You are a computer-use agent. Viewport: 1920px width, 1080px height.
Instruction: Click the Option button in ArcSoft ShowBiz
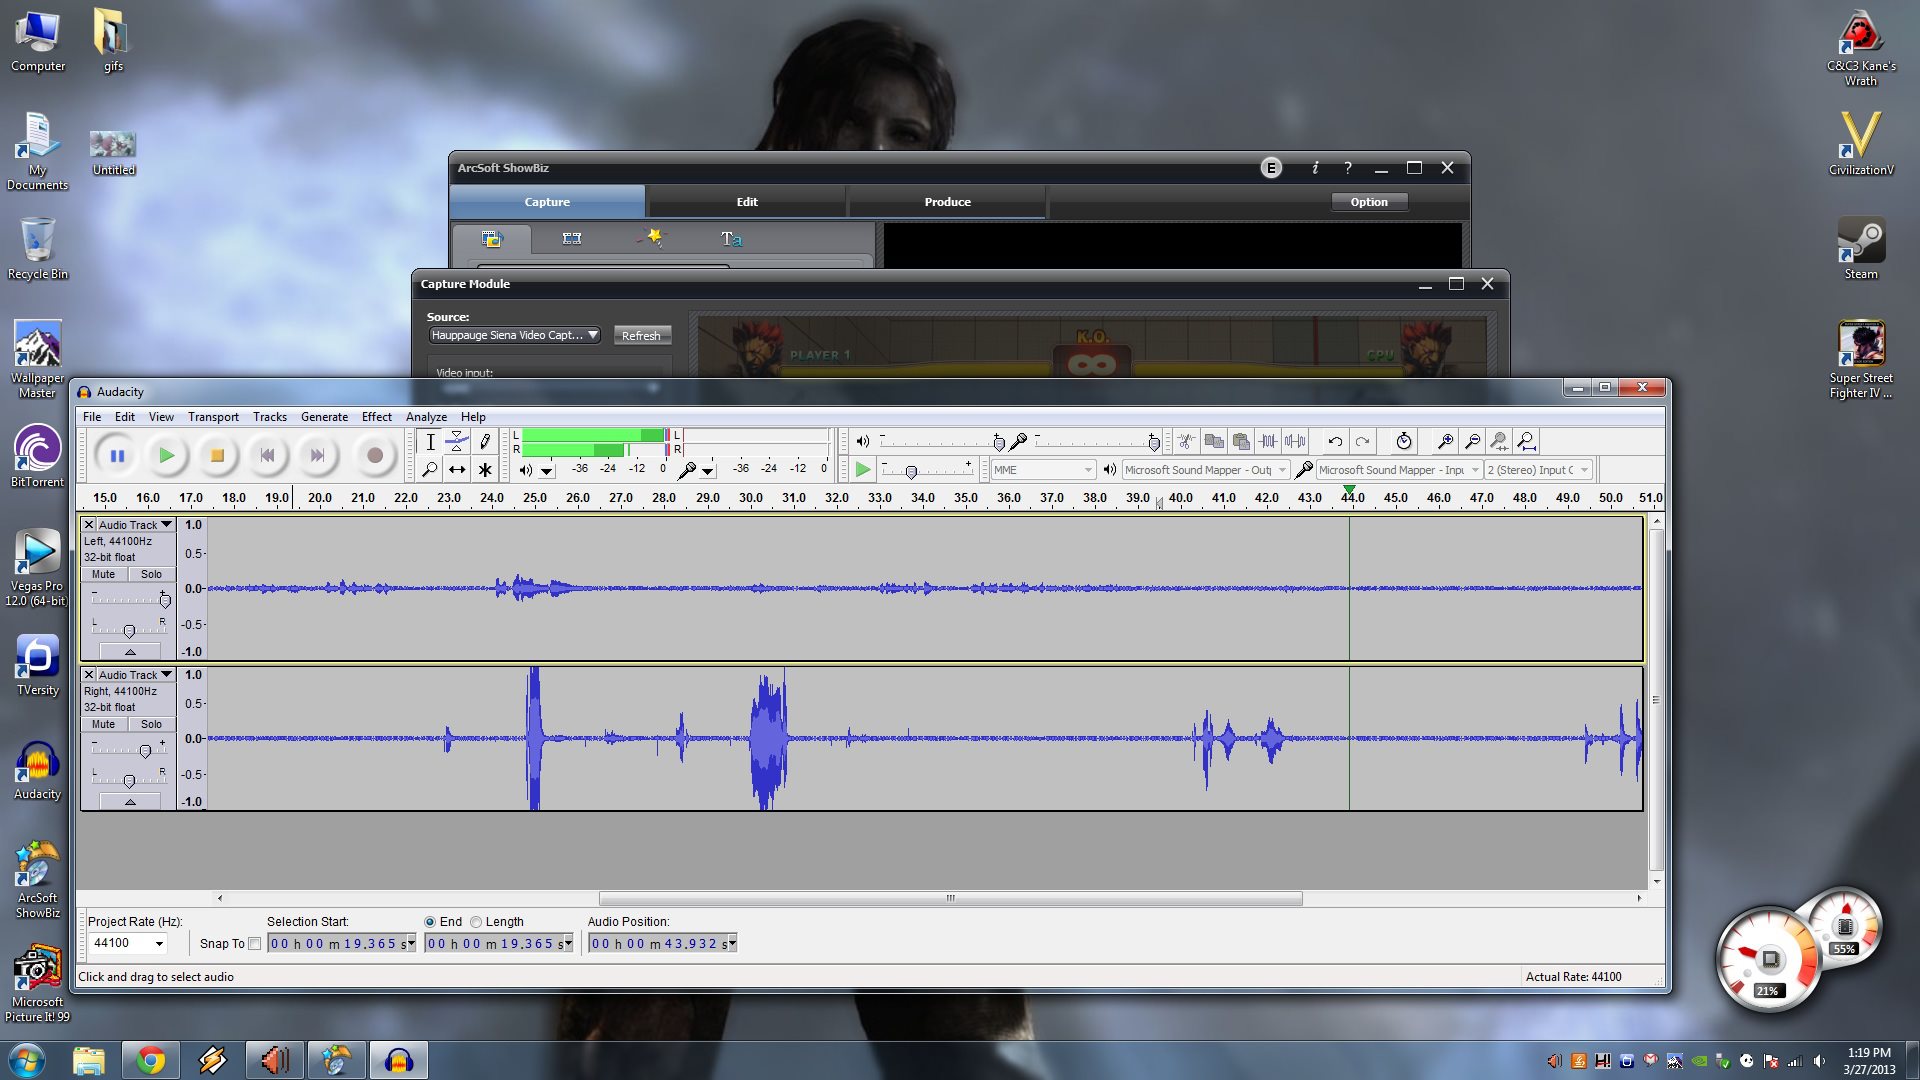[1369, 202]
